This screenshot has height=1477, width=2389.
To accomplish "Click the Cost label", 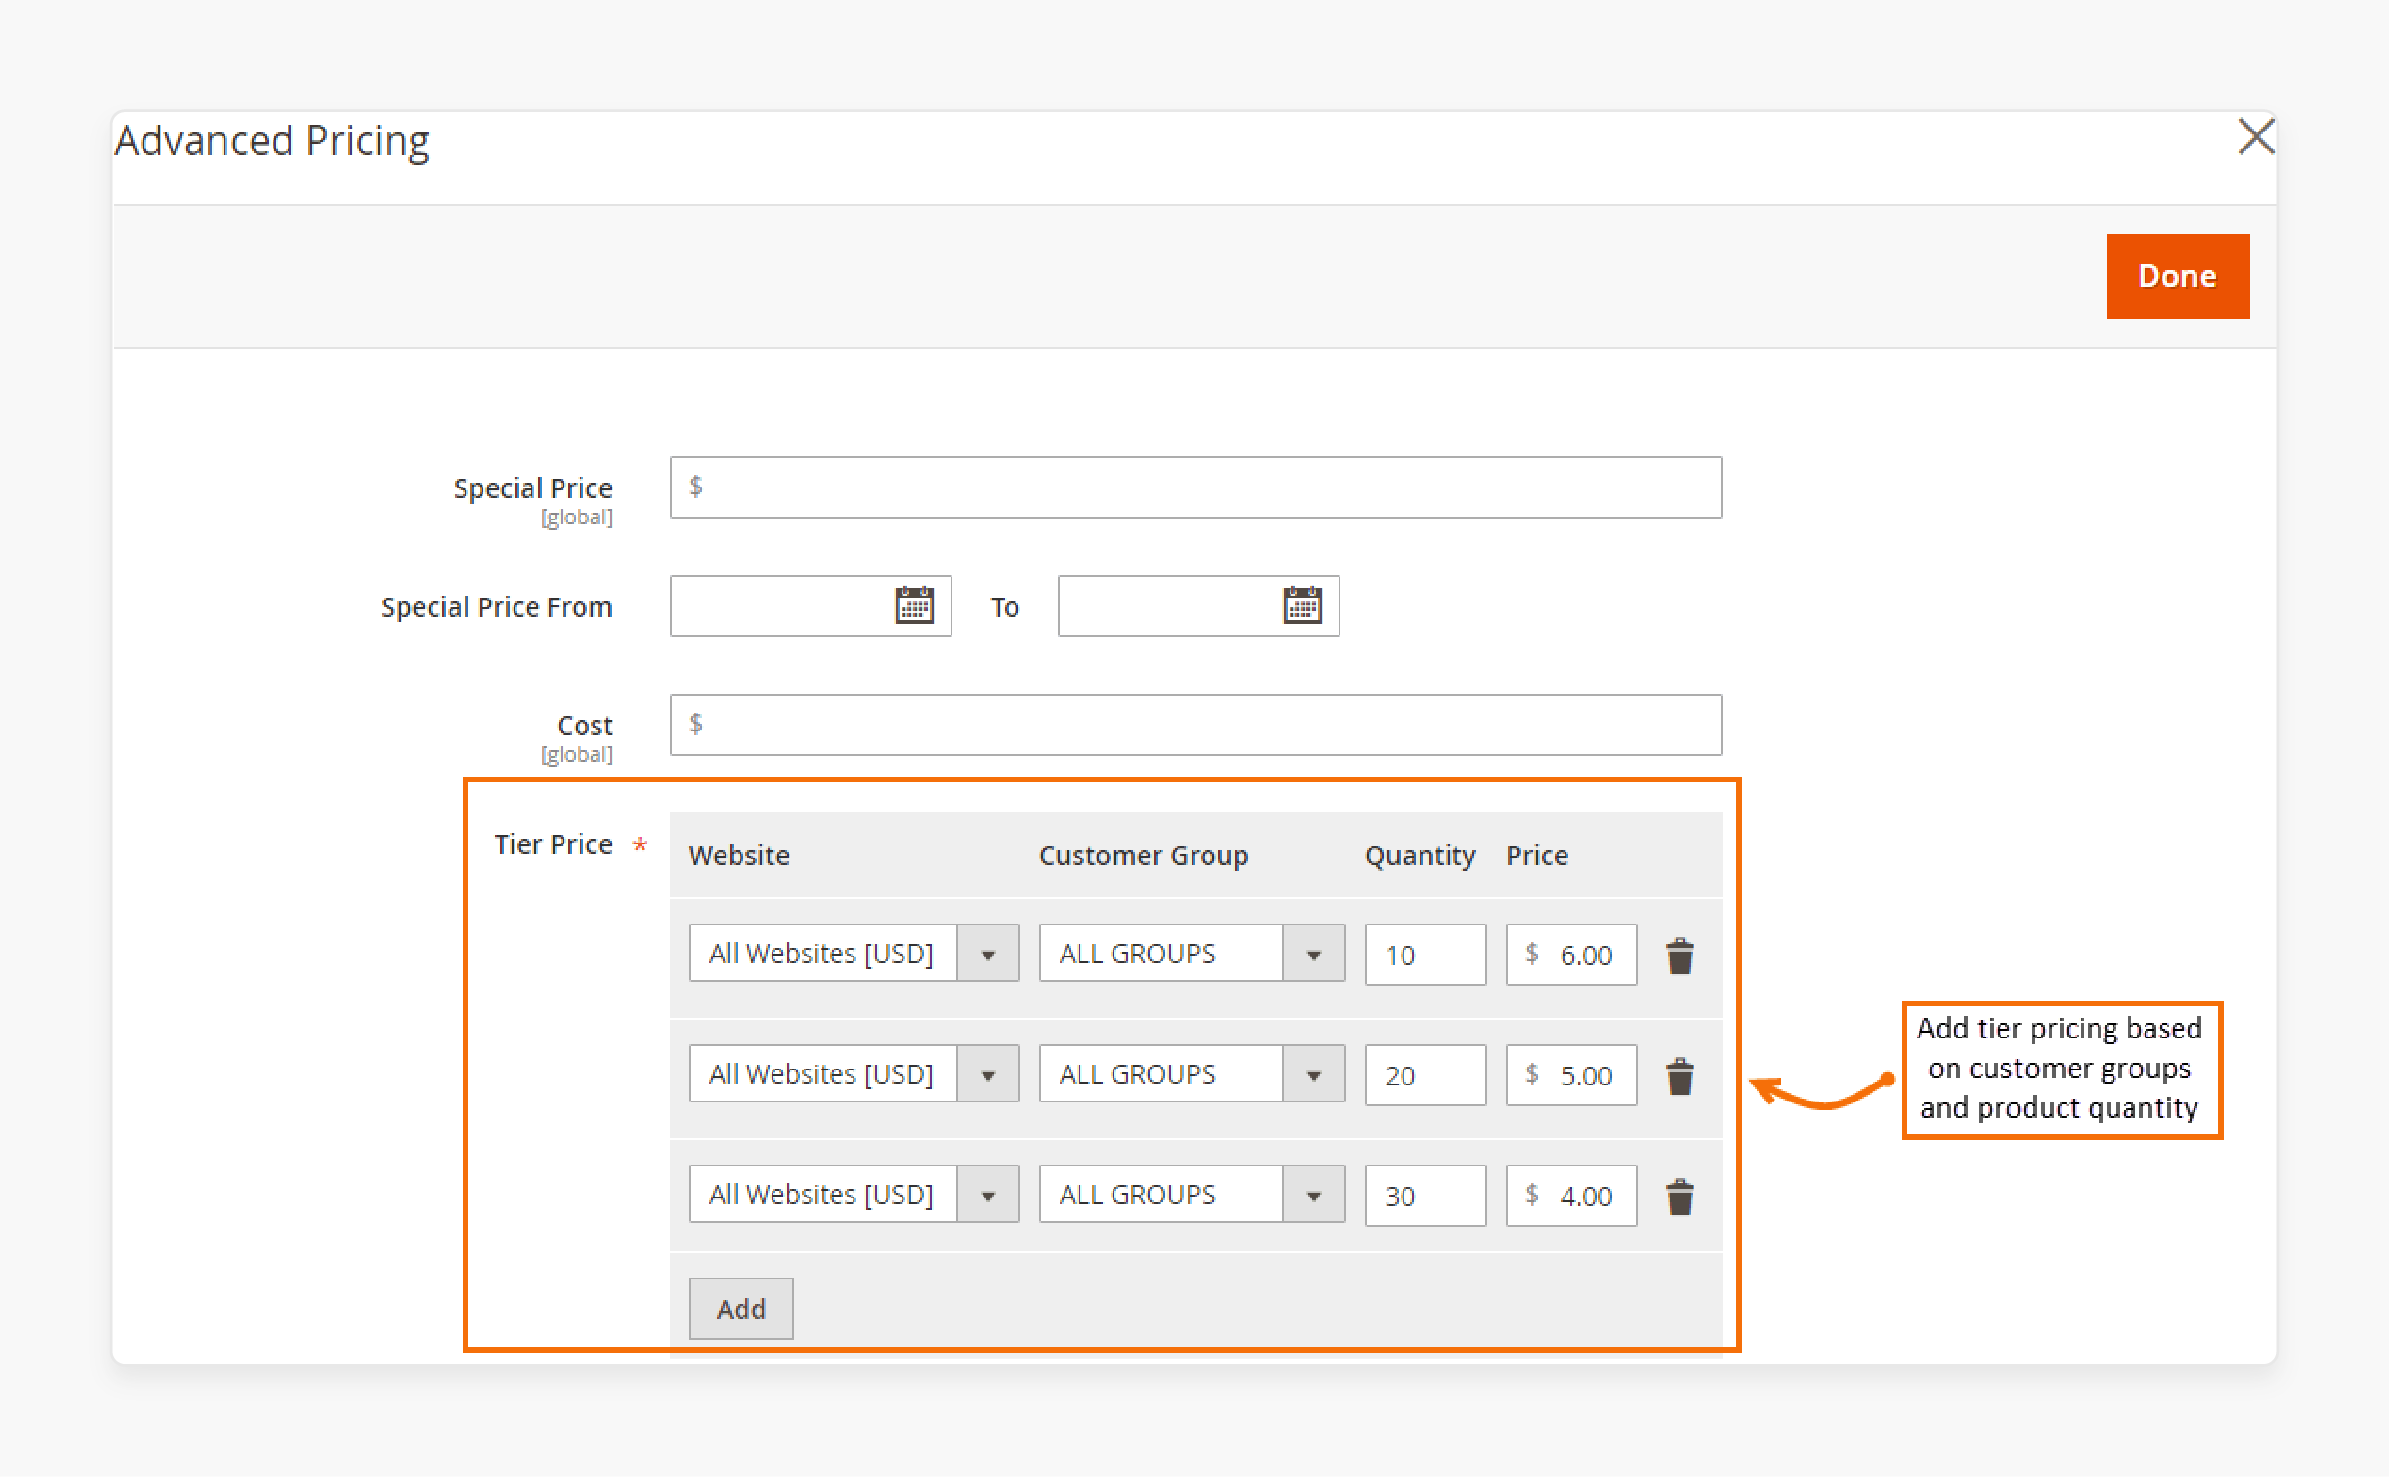I will click(585, 725).
